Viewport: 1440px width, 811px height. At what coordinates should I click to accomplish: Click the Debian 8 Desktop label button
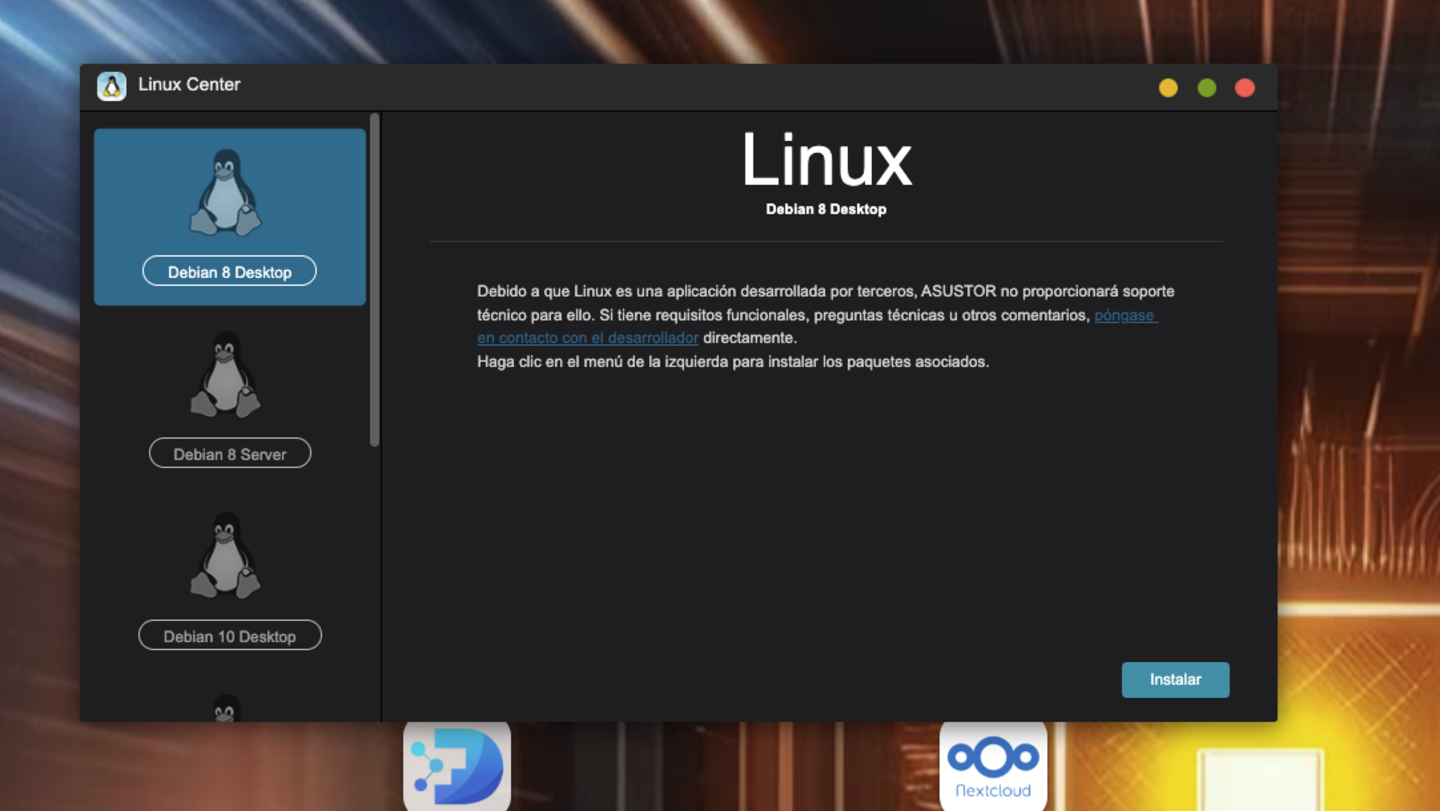click(x=230, y=271)
